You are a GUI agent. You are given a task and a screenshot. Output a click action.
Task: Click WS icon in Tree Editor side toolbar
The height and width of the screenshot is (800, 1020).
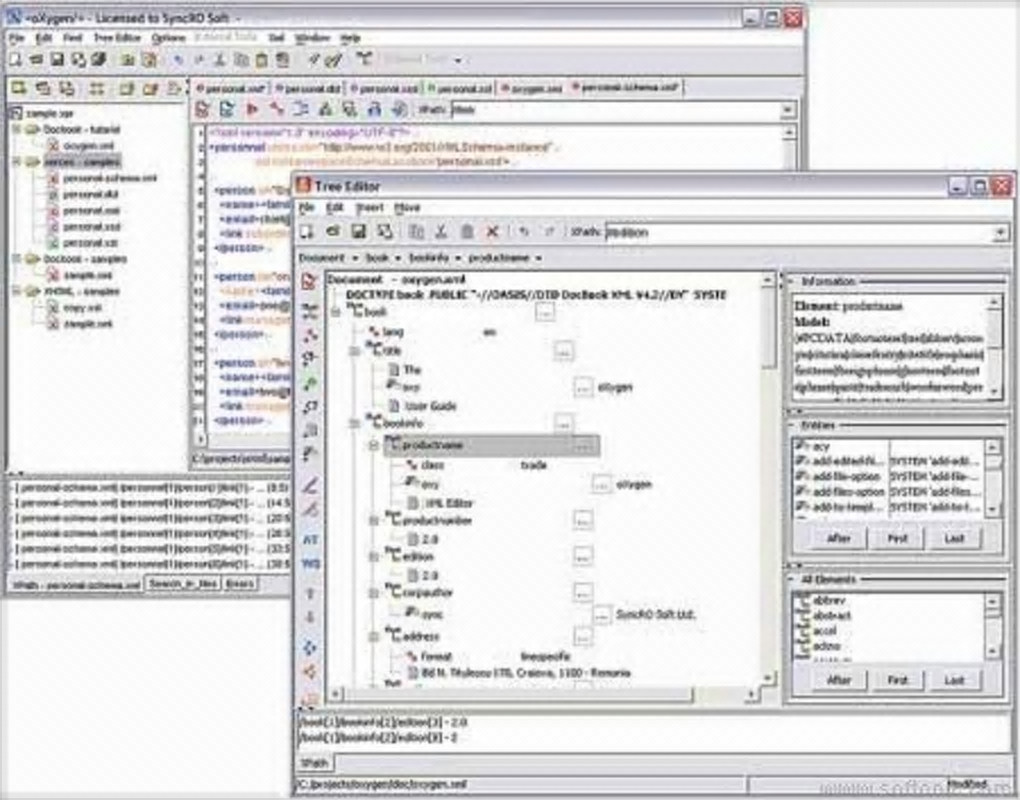pos(310,563)
